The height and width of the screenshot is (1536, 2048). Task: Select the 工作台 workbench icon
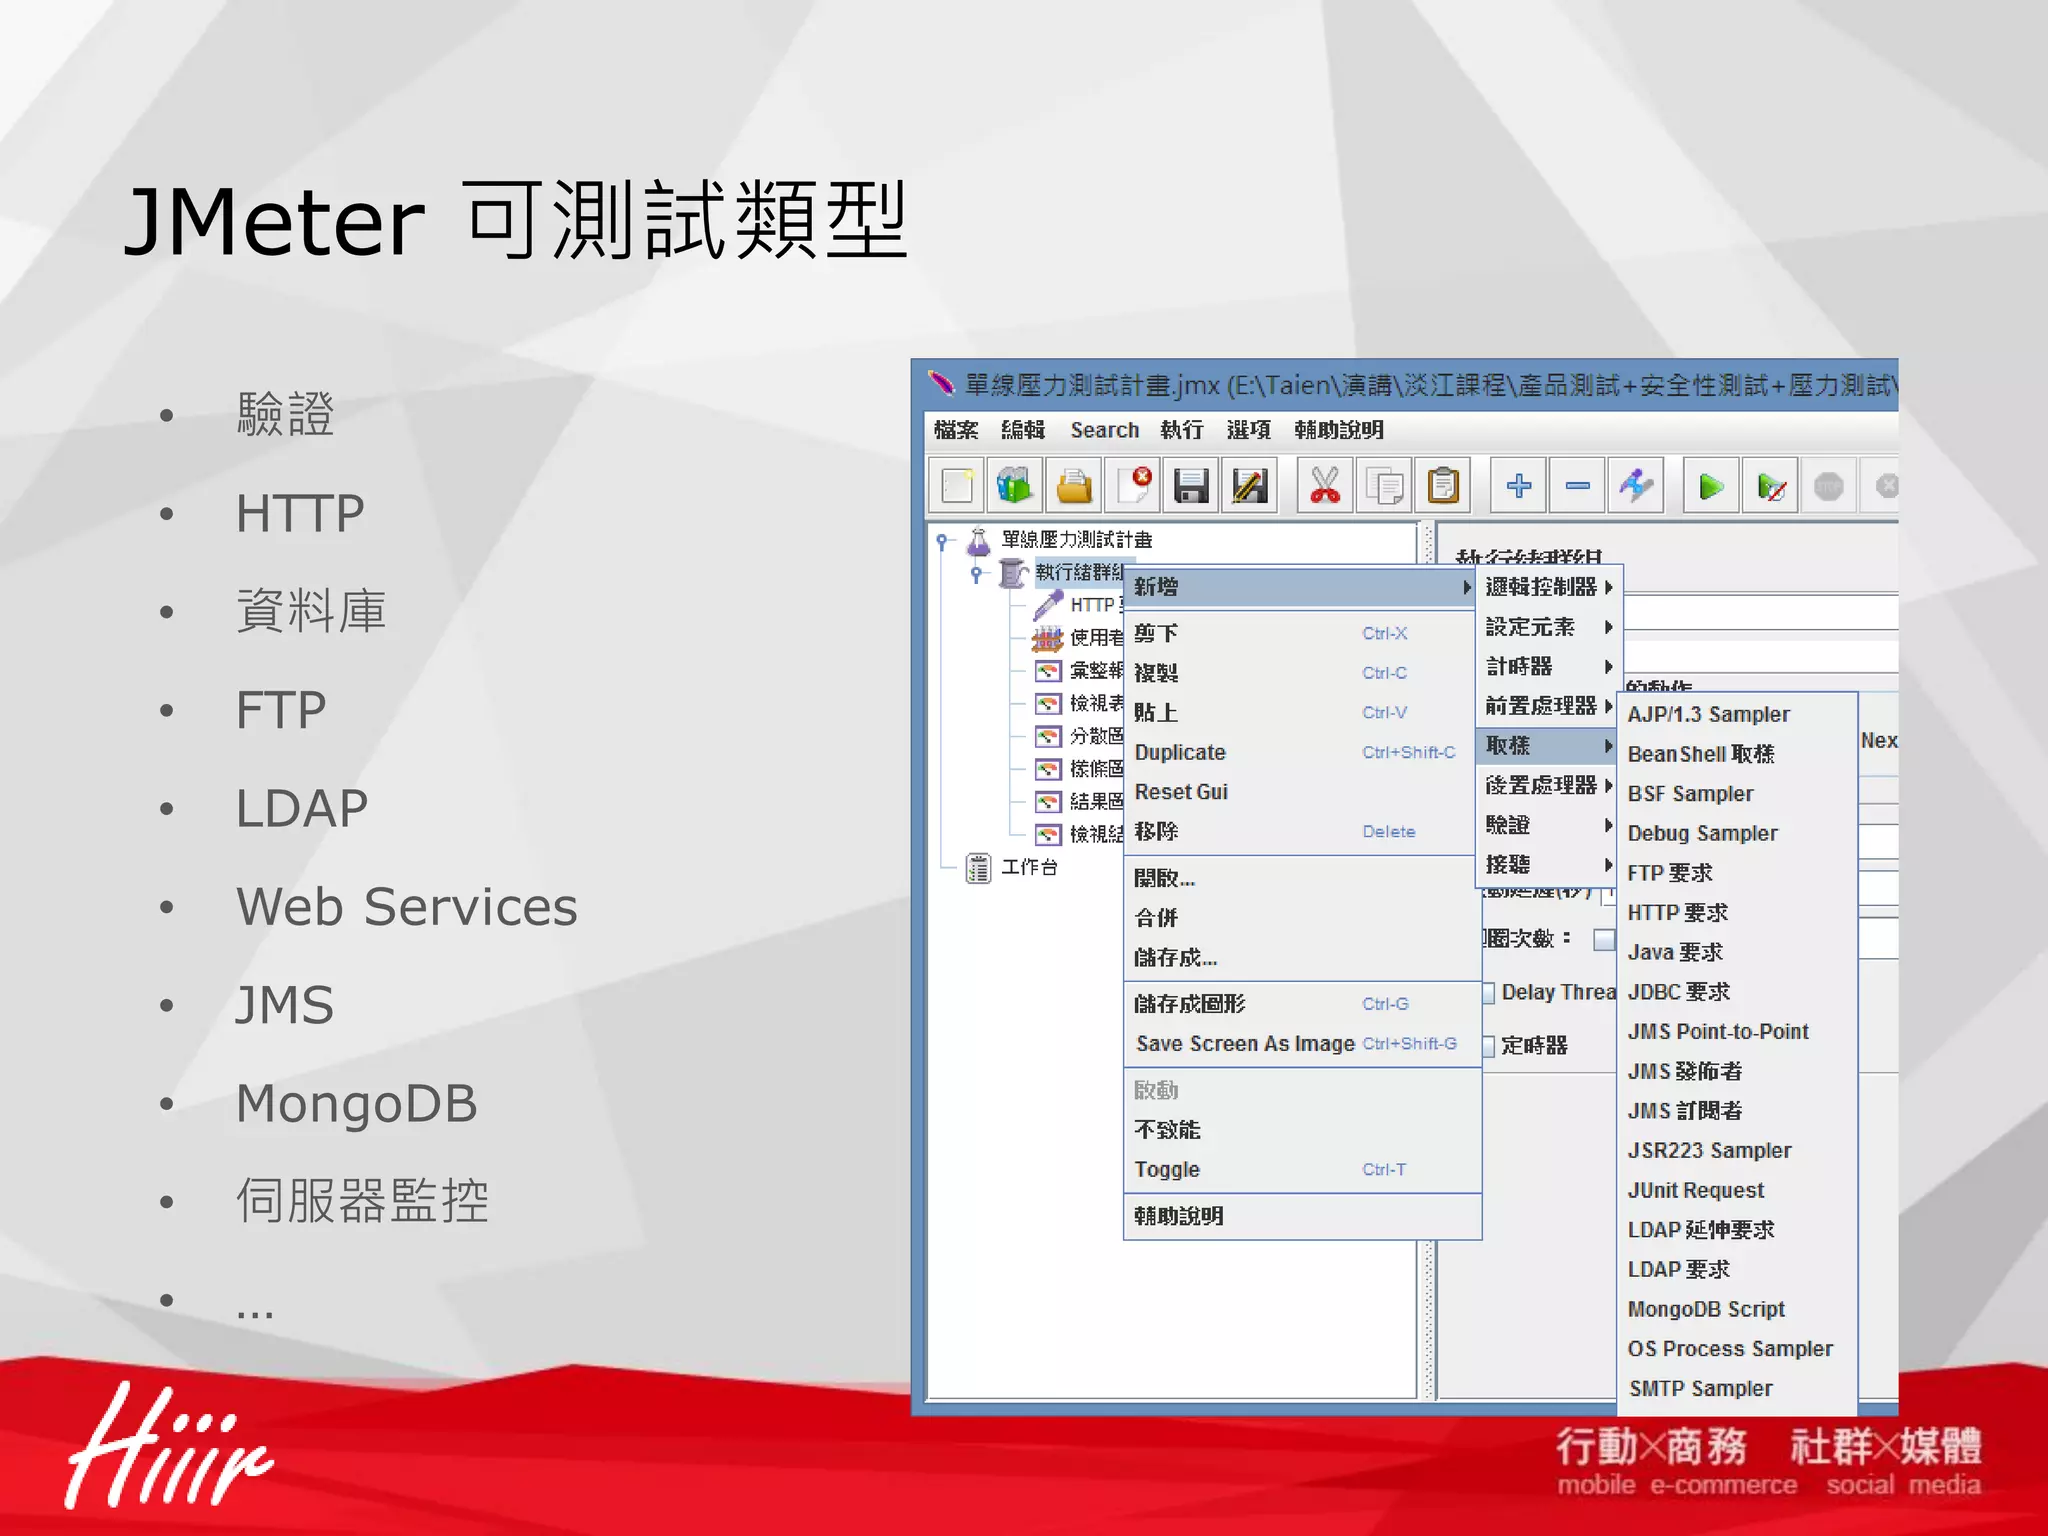[978, 867]
